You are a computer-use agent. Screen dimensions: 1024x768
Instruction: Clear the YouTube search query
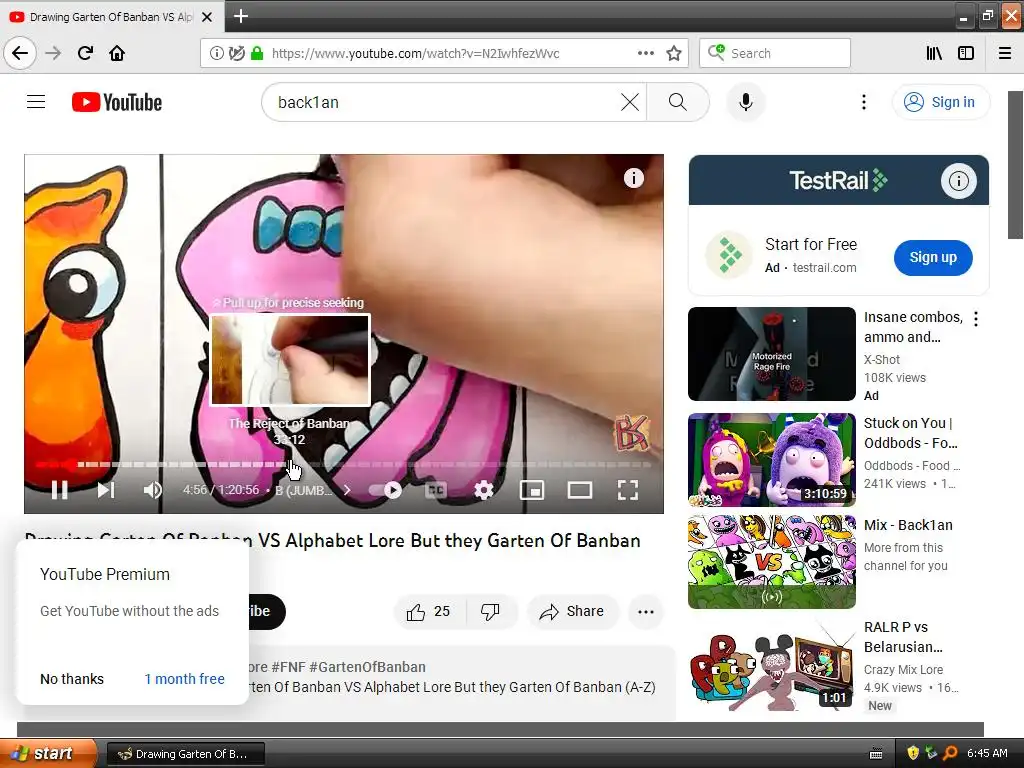630,102
